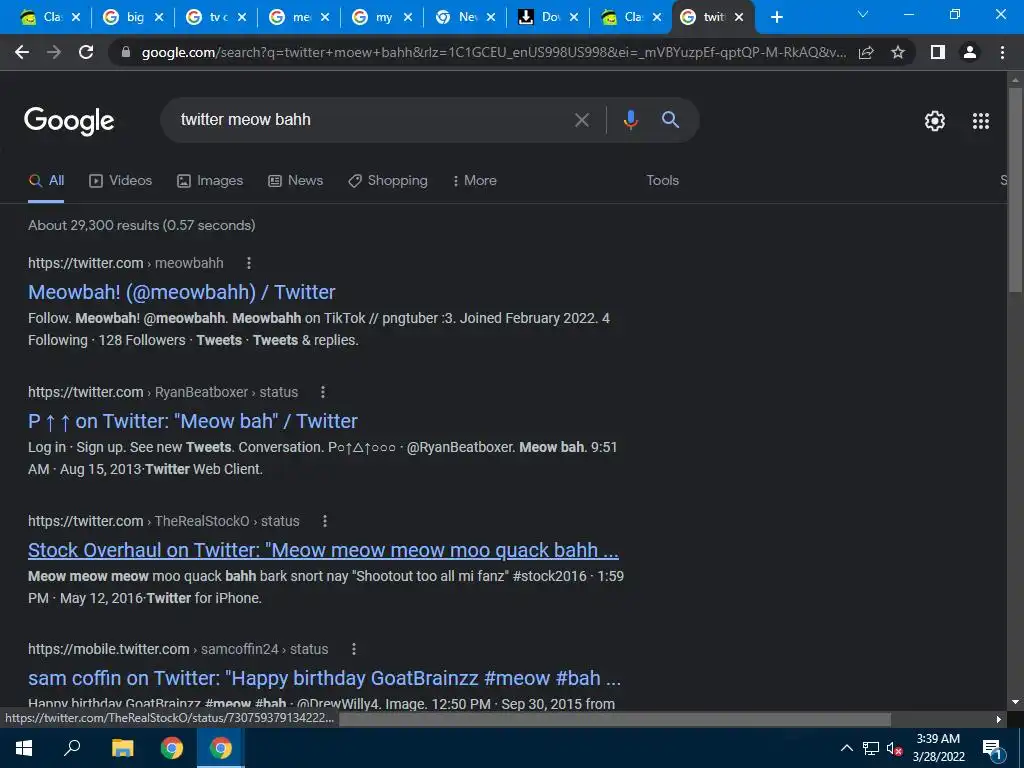Screen dimensions: 1024x768
Task: Open Google quick settings gear
Action: coord(935,121)
